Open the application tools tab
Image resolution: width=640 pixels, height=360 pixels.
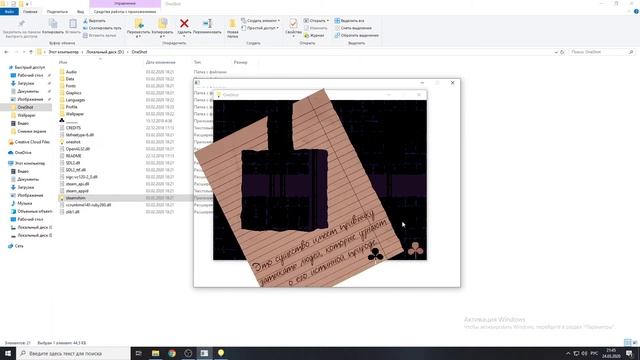(x=125, y=12)
